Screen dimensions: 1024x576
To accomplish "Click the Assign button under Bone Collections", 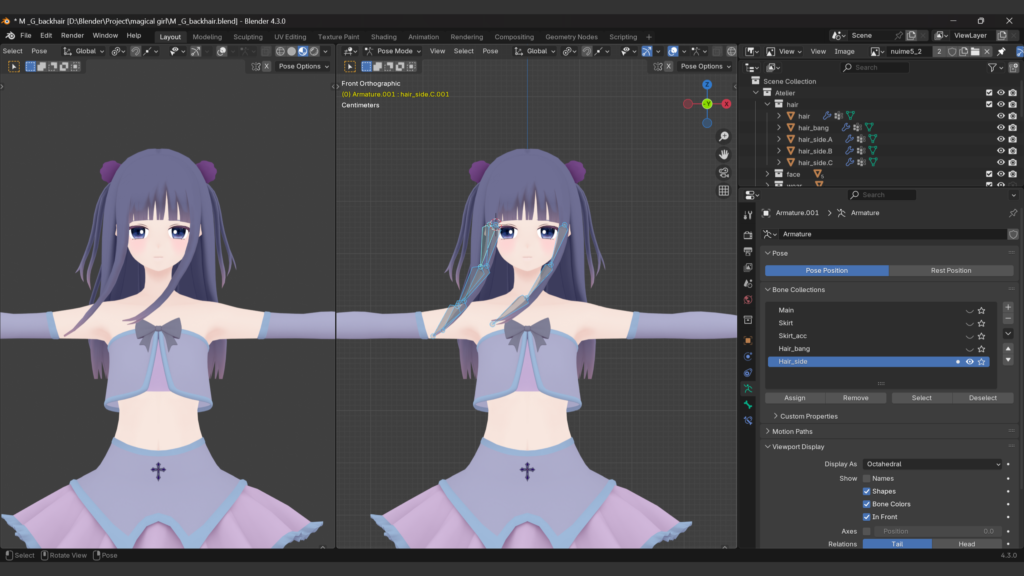I will [x=793, y=397].
